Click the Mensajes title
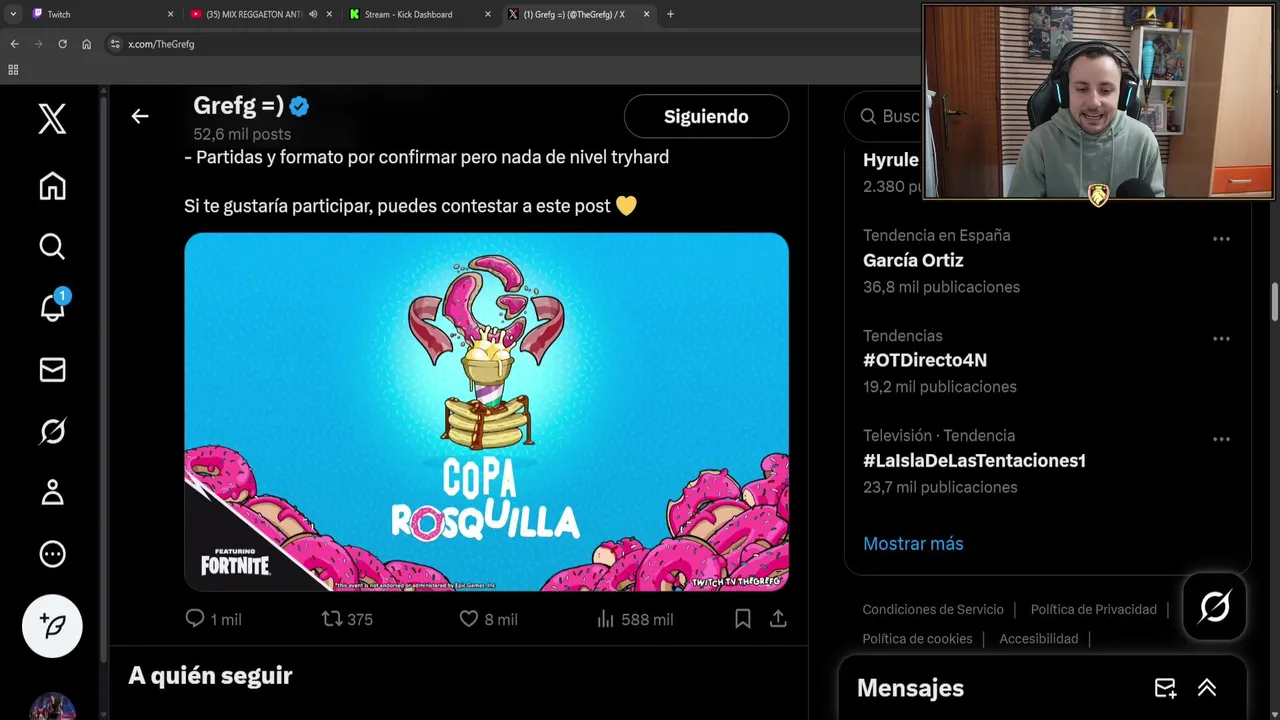 910,688
